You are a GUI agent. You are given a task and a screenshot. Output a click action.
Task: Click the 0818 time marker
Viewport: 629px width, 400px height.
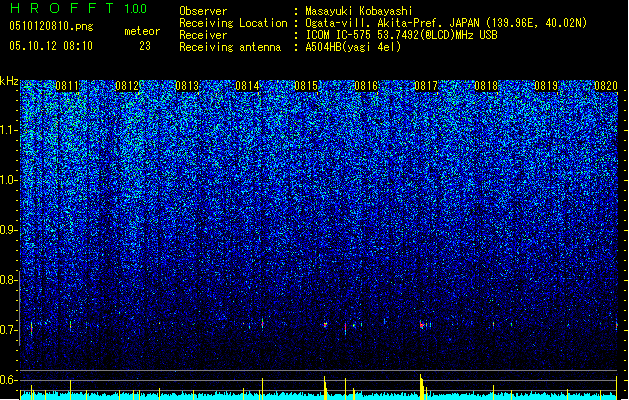tap(486, 86)
